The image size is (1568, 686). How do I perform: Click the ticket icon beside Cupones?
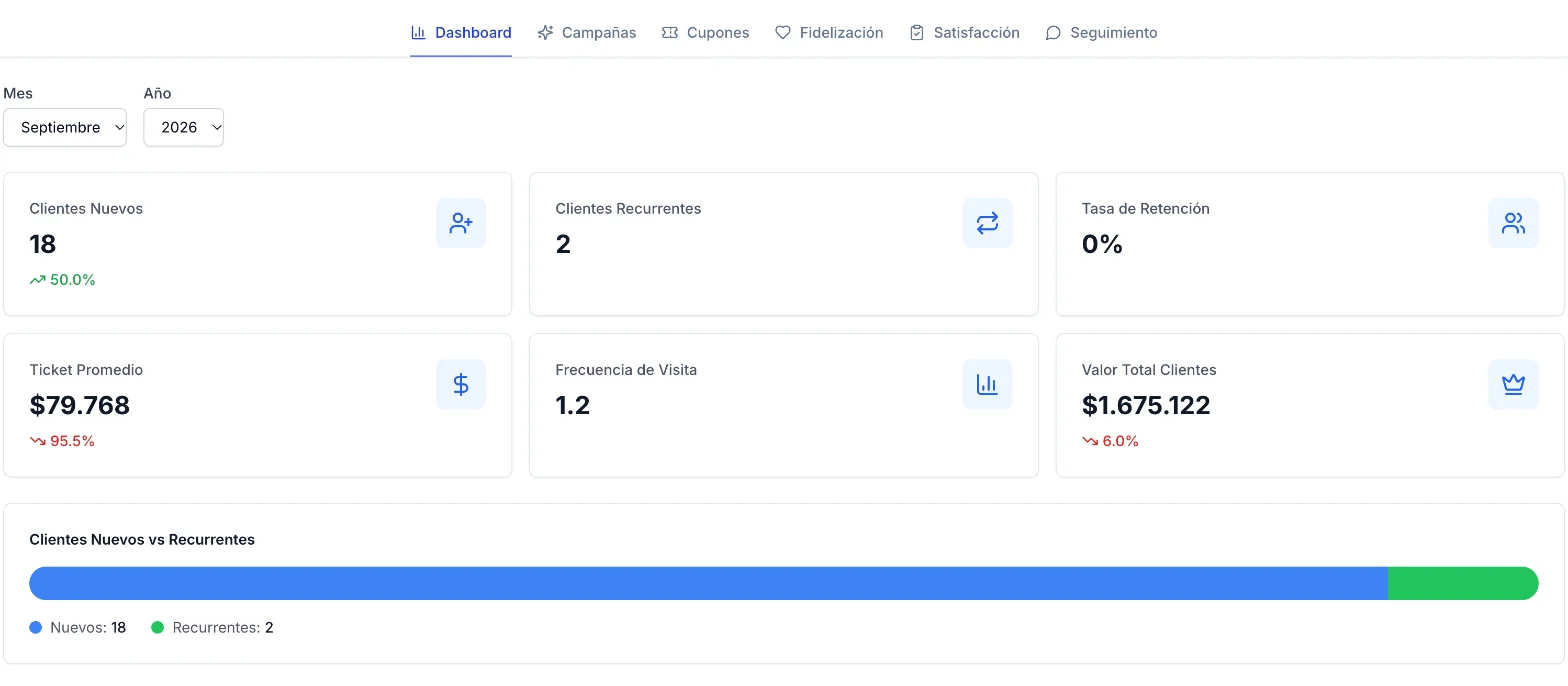point(670,32)
